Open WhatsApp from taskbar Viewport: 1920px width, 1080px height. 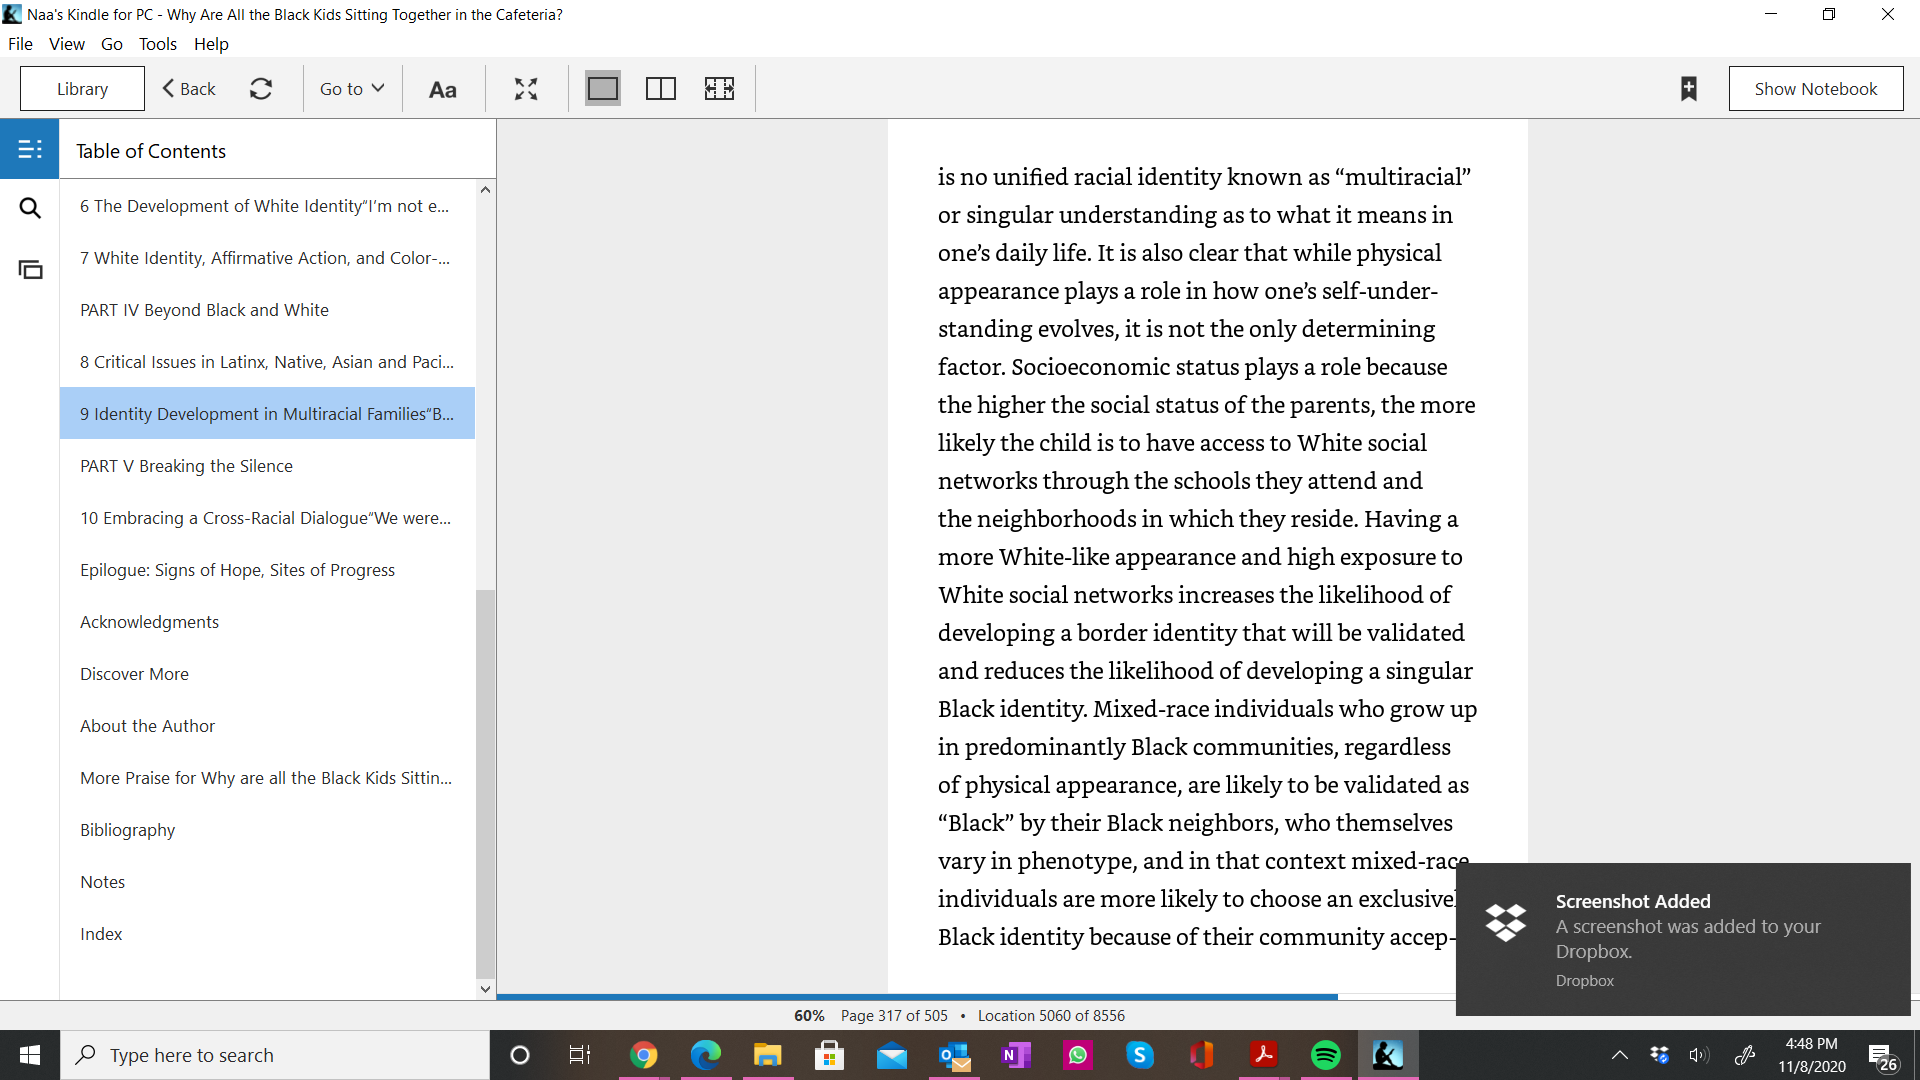click(1078, 1055)
